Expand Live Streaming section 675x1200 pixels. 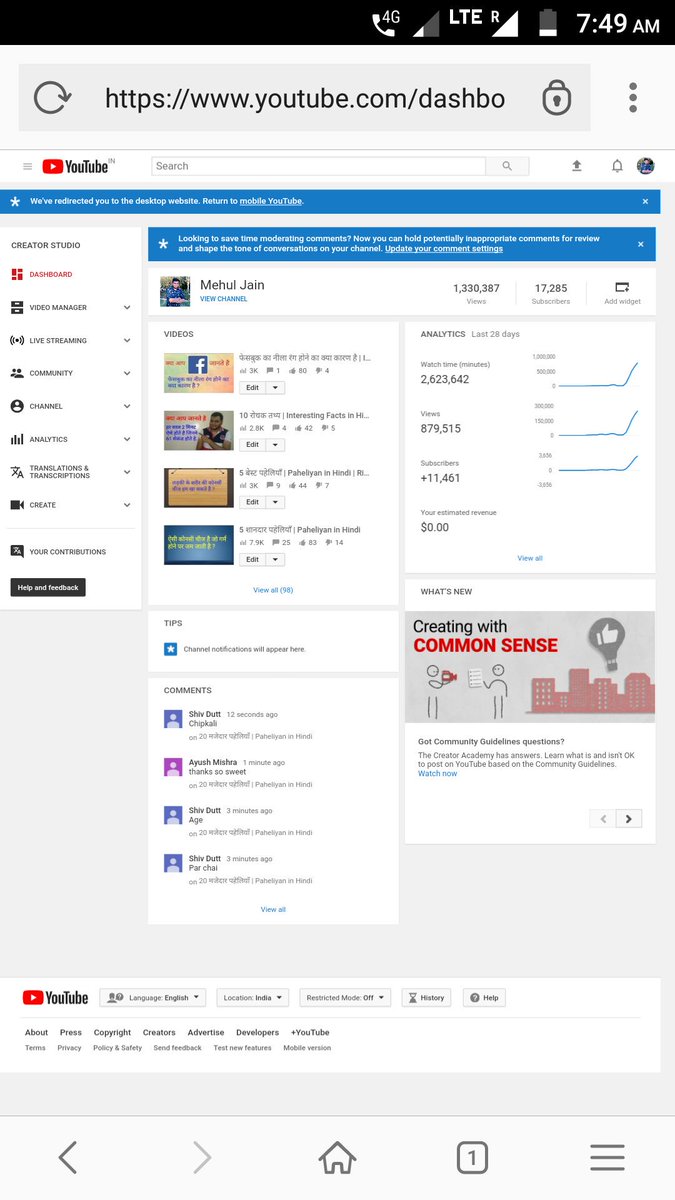[x=70, y=340]
